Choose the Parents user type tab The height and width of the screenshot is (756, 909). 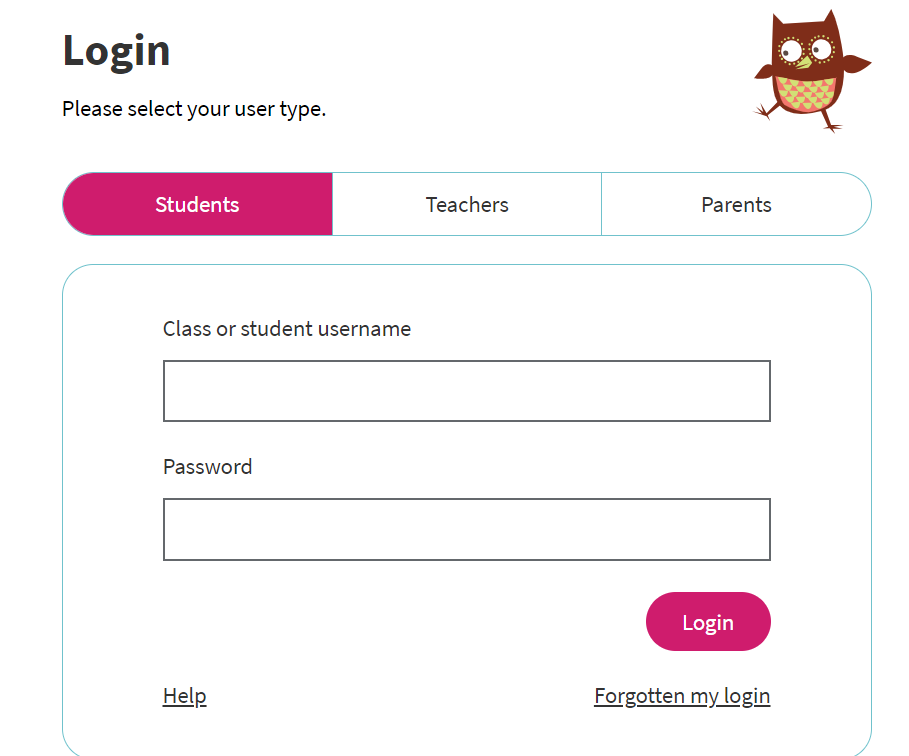(x=736, y=204)
